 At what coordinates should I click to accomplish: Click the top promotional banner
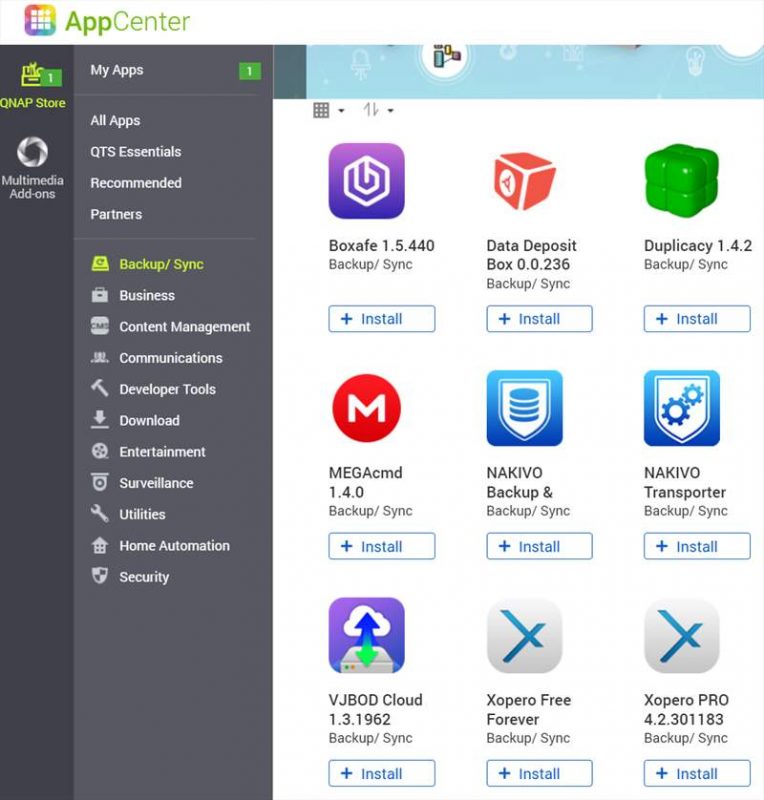(x=535, y=71)
